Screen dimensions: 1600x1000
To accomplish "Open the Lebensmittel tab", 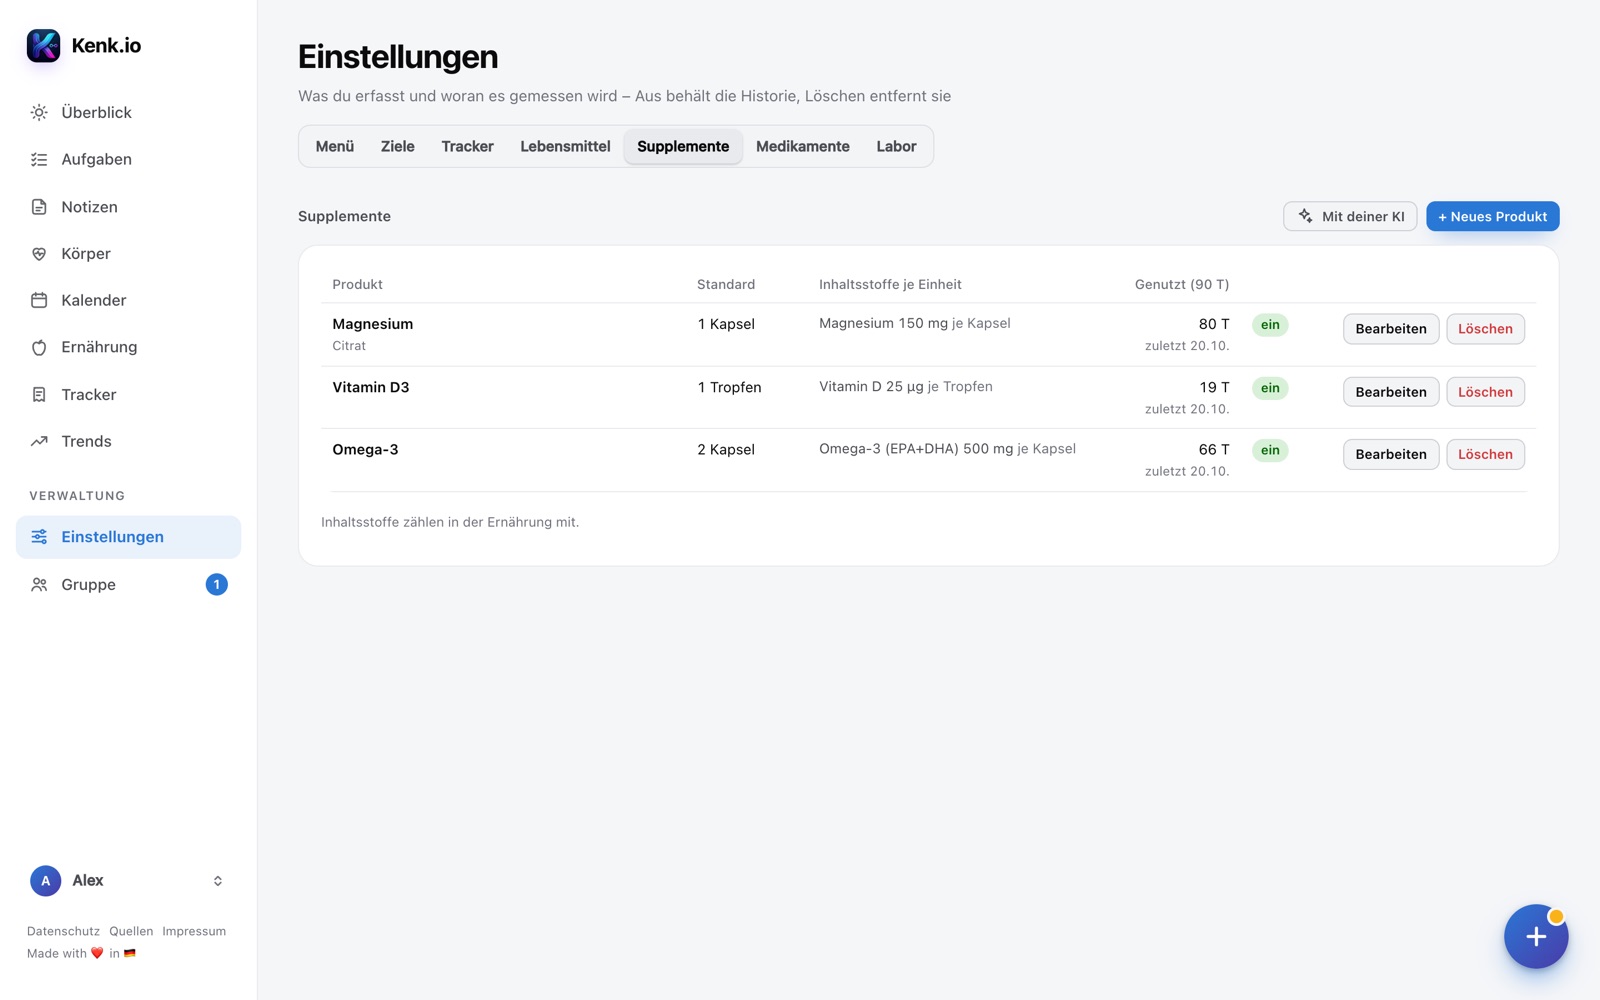I will pos(565,147).
